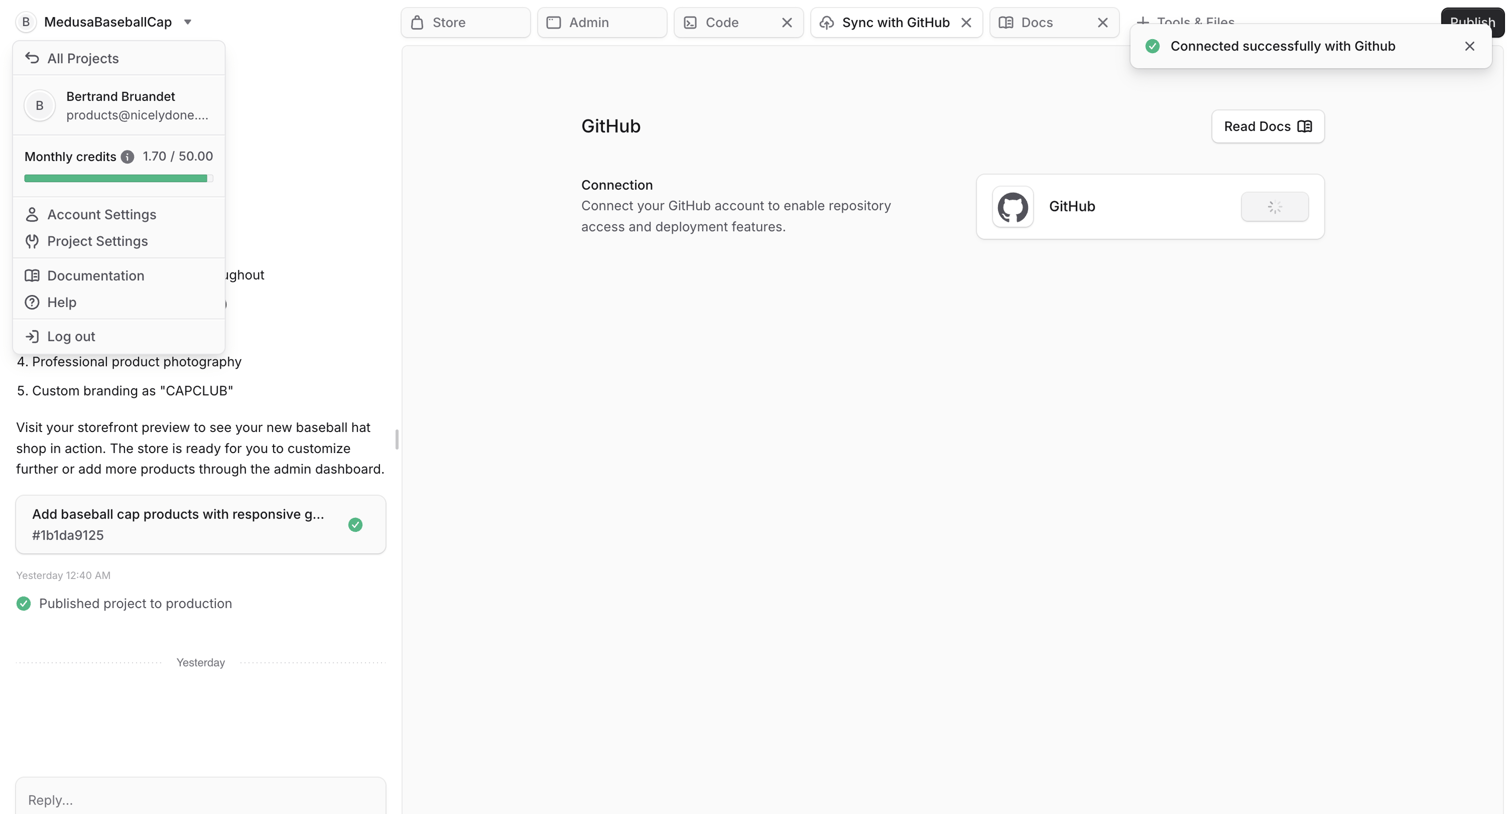Click the monthly credits progress bar
The image size is (1512, 814).
118,178
